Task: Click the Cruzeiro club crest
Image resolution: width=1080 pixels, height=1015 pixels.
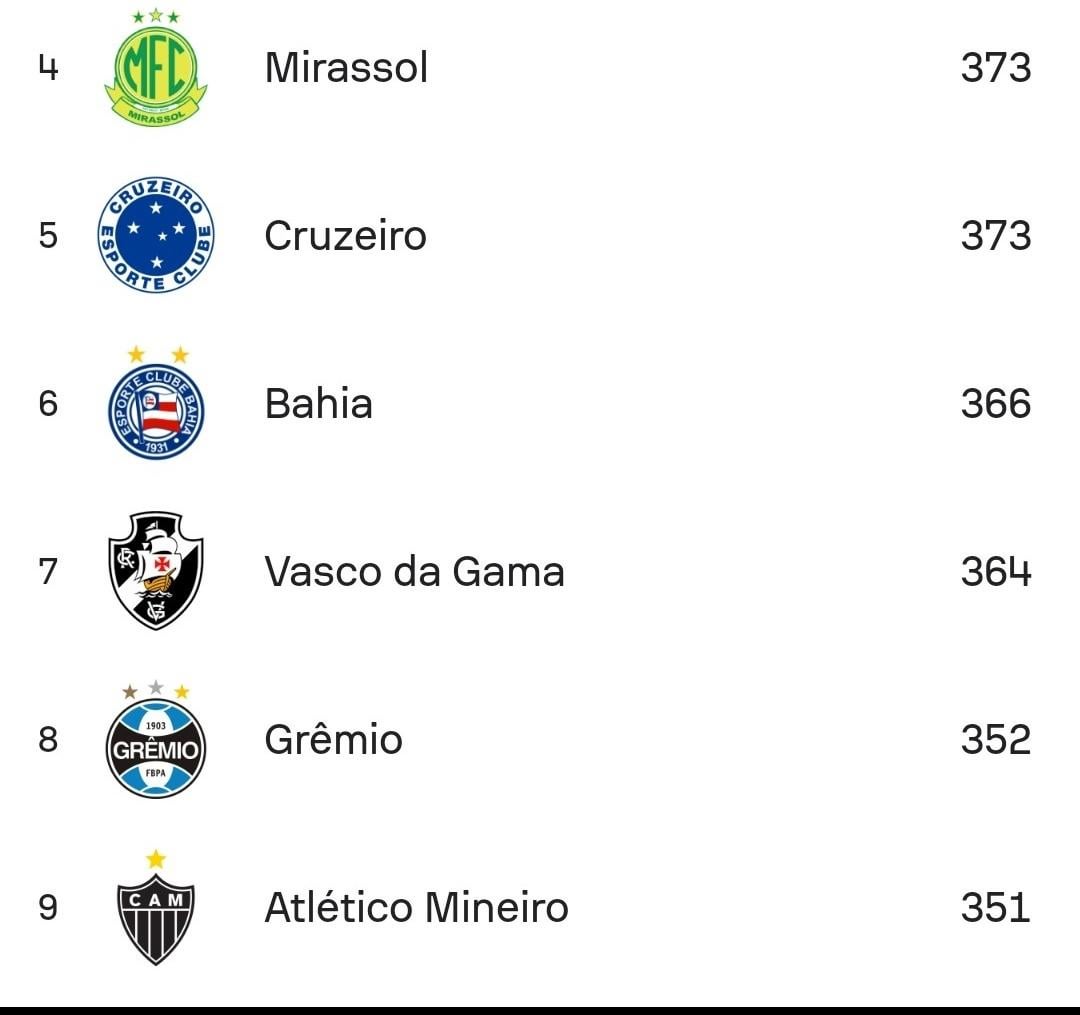Action: [x=156, y=236]
